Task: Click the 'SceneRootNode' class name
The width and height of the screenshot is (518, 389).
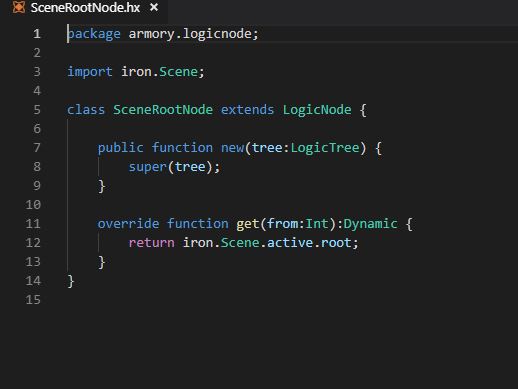Action: click(163, 110)
